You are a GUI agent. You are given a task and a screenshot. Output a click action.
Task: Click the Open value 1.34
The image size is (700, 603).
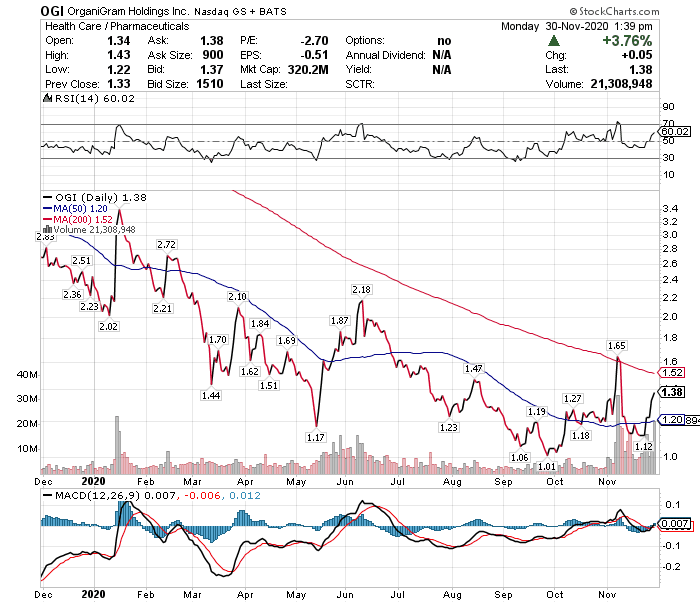point(119,41)
